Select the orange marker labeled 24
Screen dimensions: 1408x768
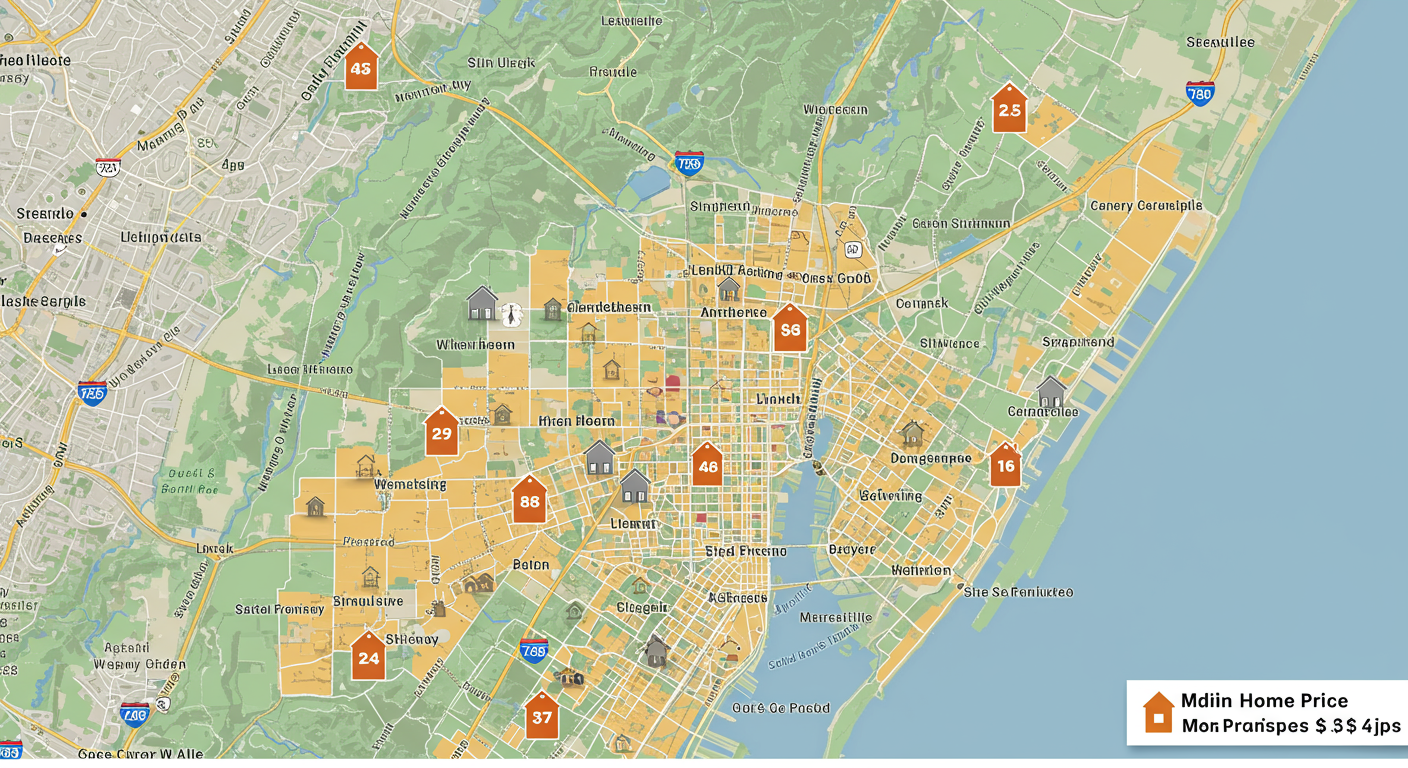(368, 657)
